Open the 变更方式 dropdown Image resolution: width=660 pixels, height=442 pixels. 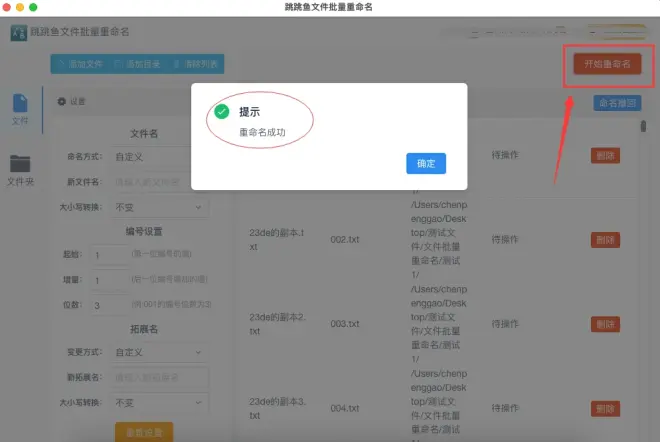click(160, 352)
